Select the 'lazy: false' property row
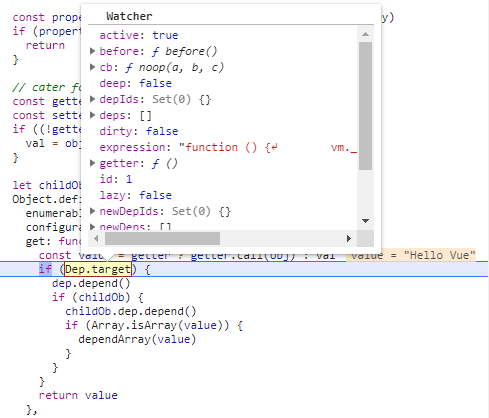 coord(135,195)
